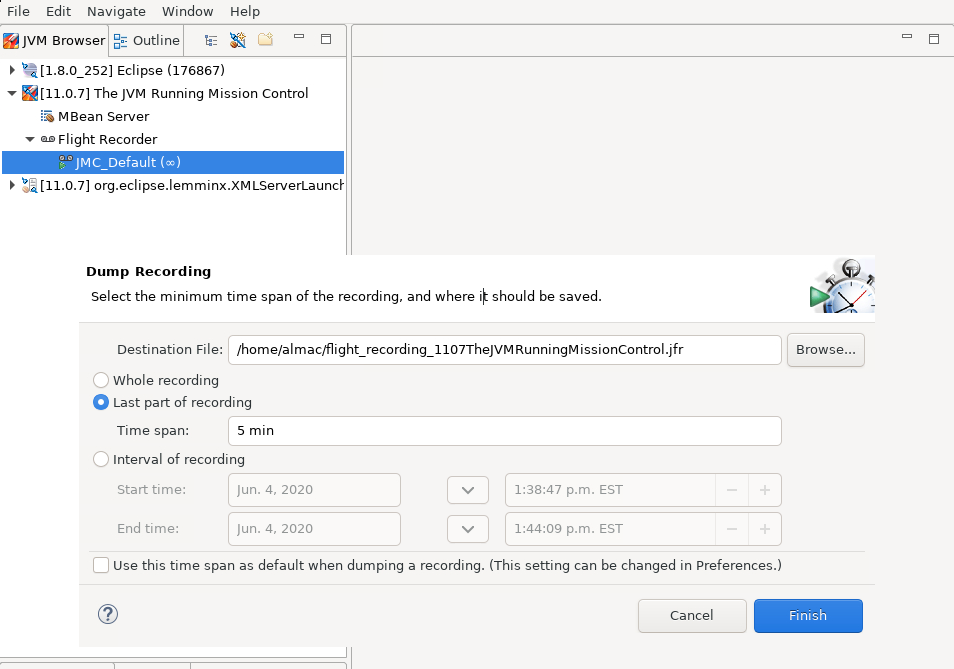The image size is (954, 669).
Task: Select the MBean Server icon
Action: pyautogui.click(x=47, y=116)
